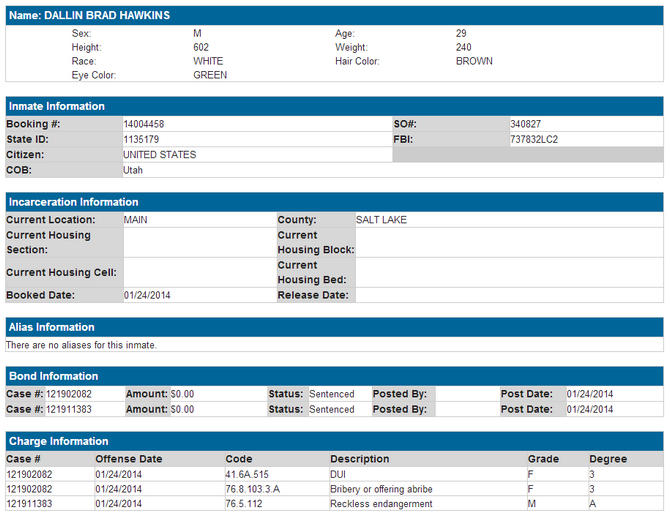
Task: Click weight value 240
Action: [464, 47]
